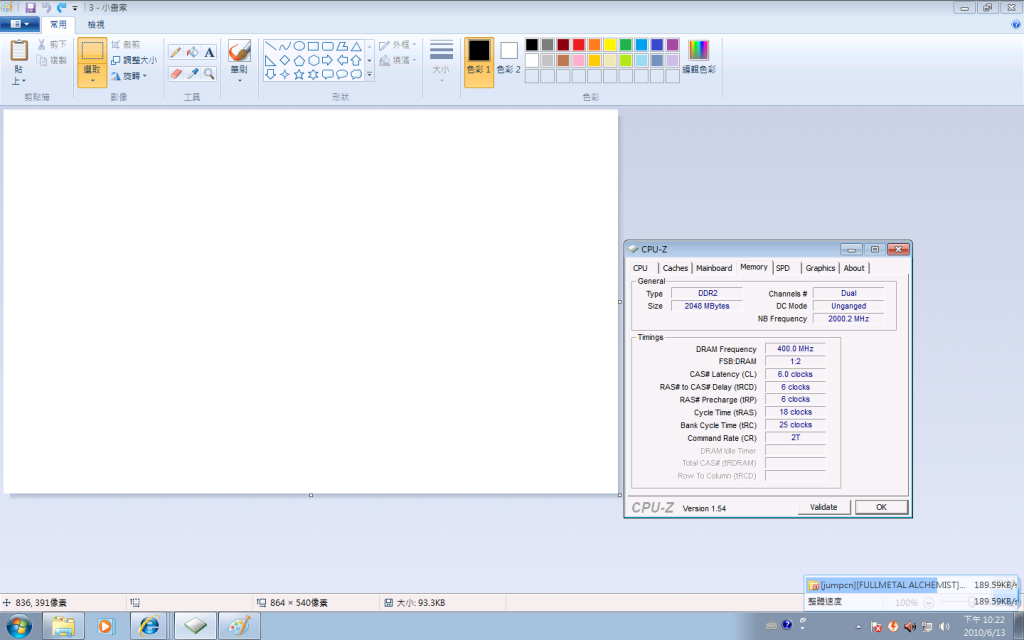
Task: Select the Text tool
Action: pyautogui.click(x=210, y=52)
